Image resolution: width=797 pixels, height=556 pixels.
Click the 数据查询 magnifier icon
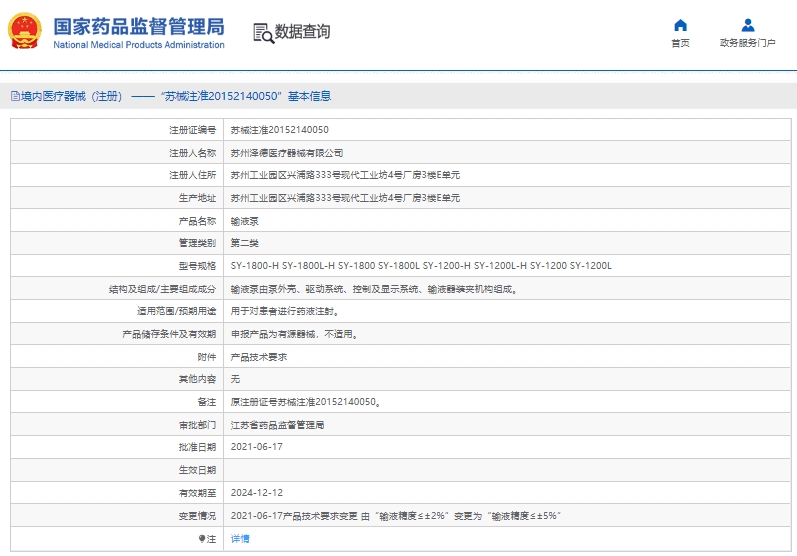pyautogui.click(x=263, y=32)
